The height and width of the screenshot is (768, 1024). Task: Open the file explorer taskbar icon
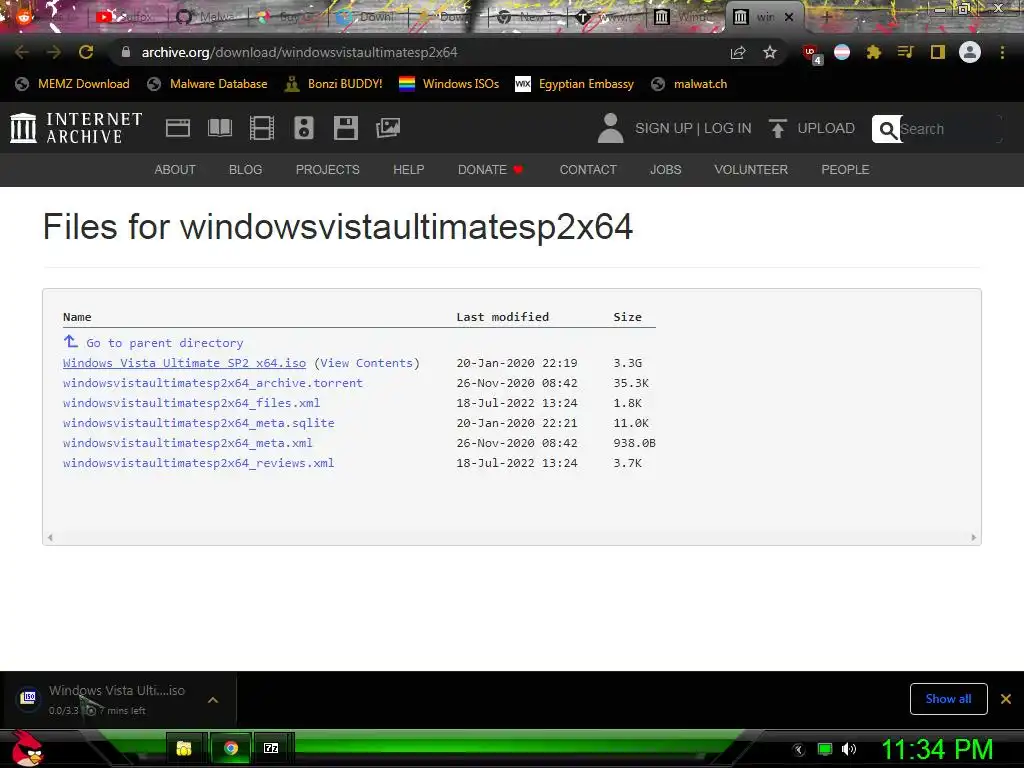tap(184, 748)
